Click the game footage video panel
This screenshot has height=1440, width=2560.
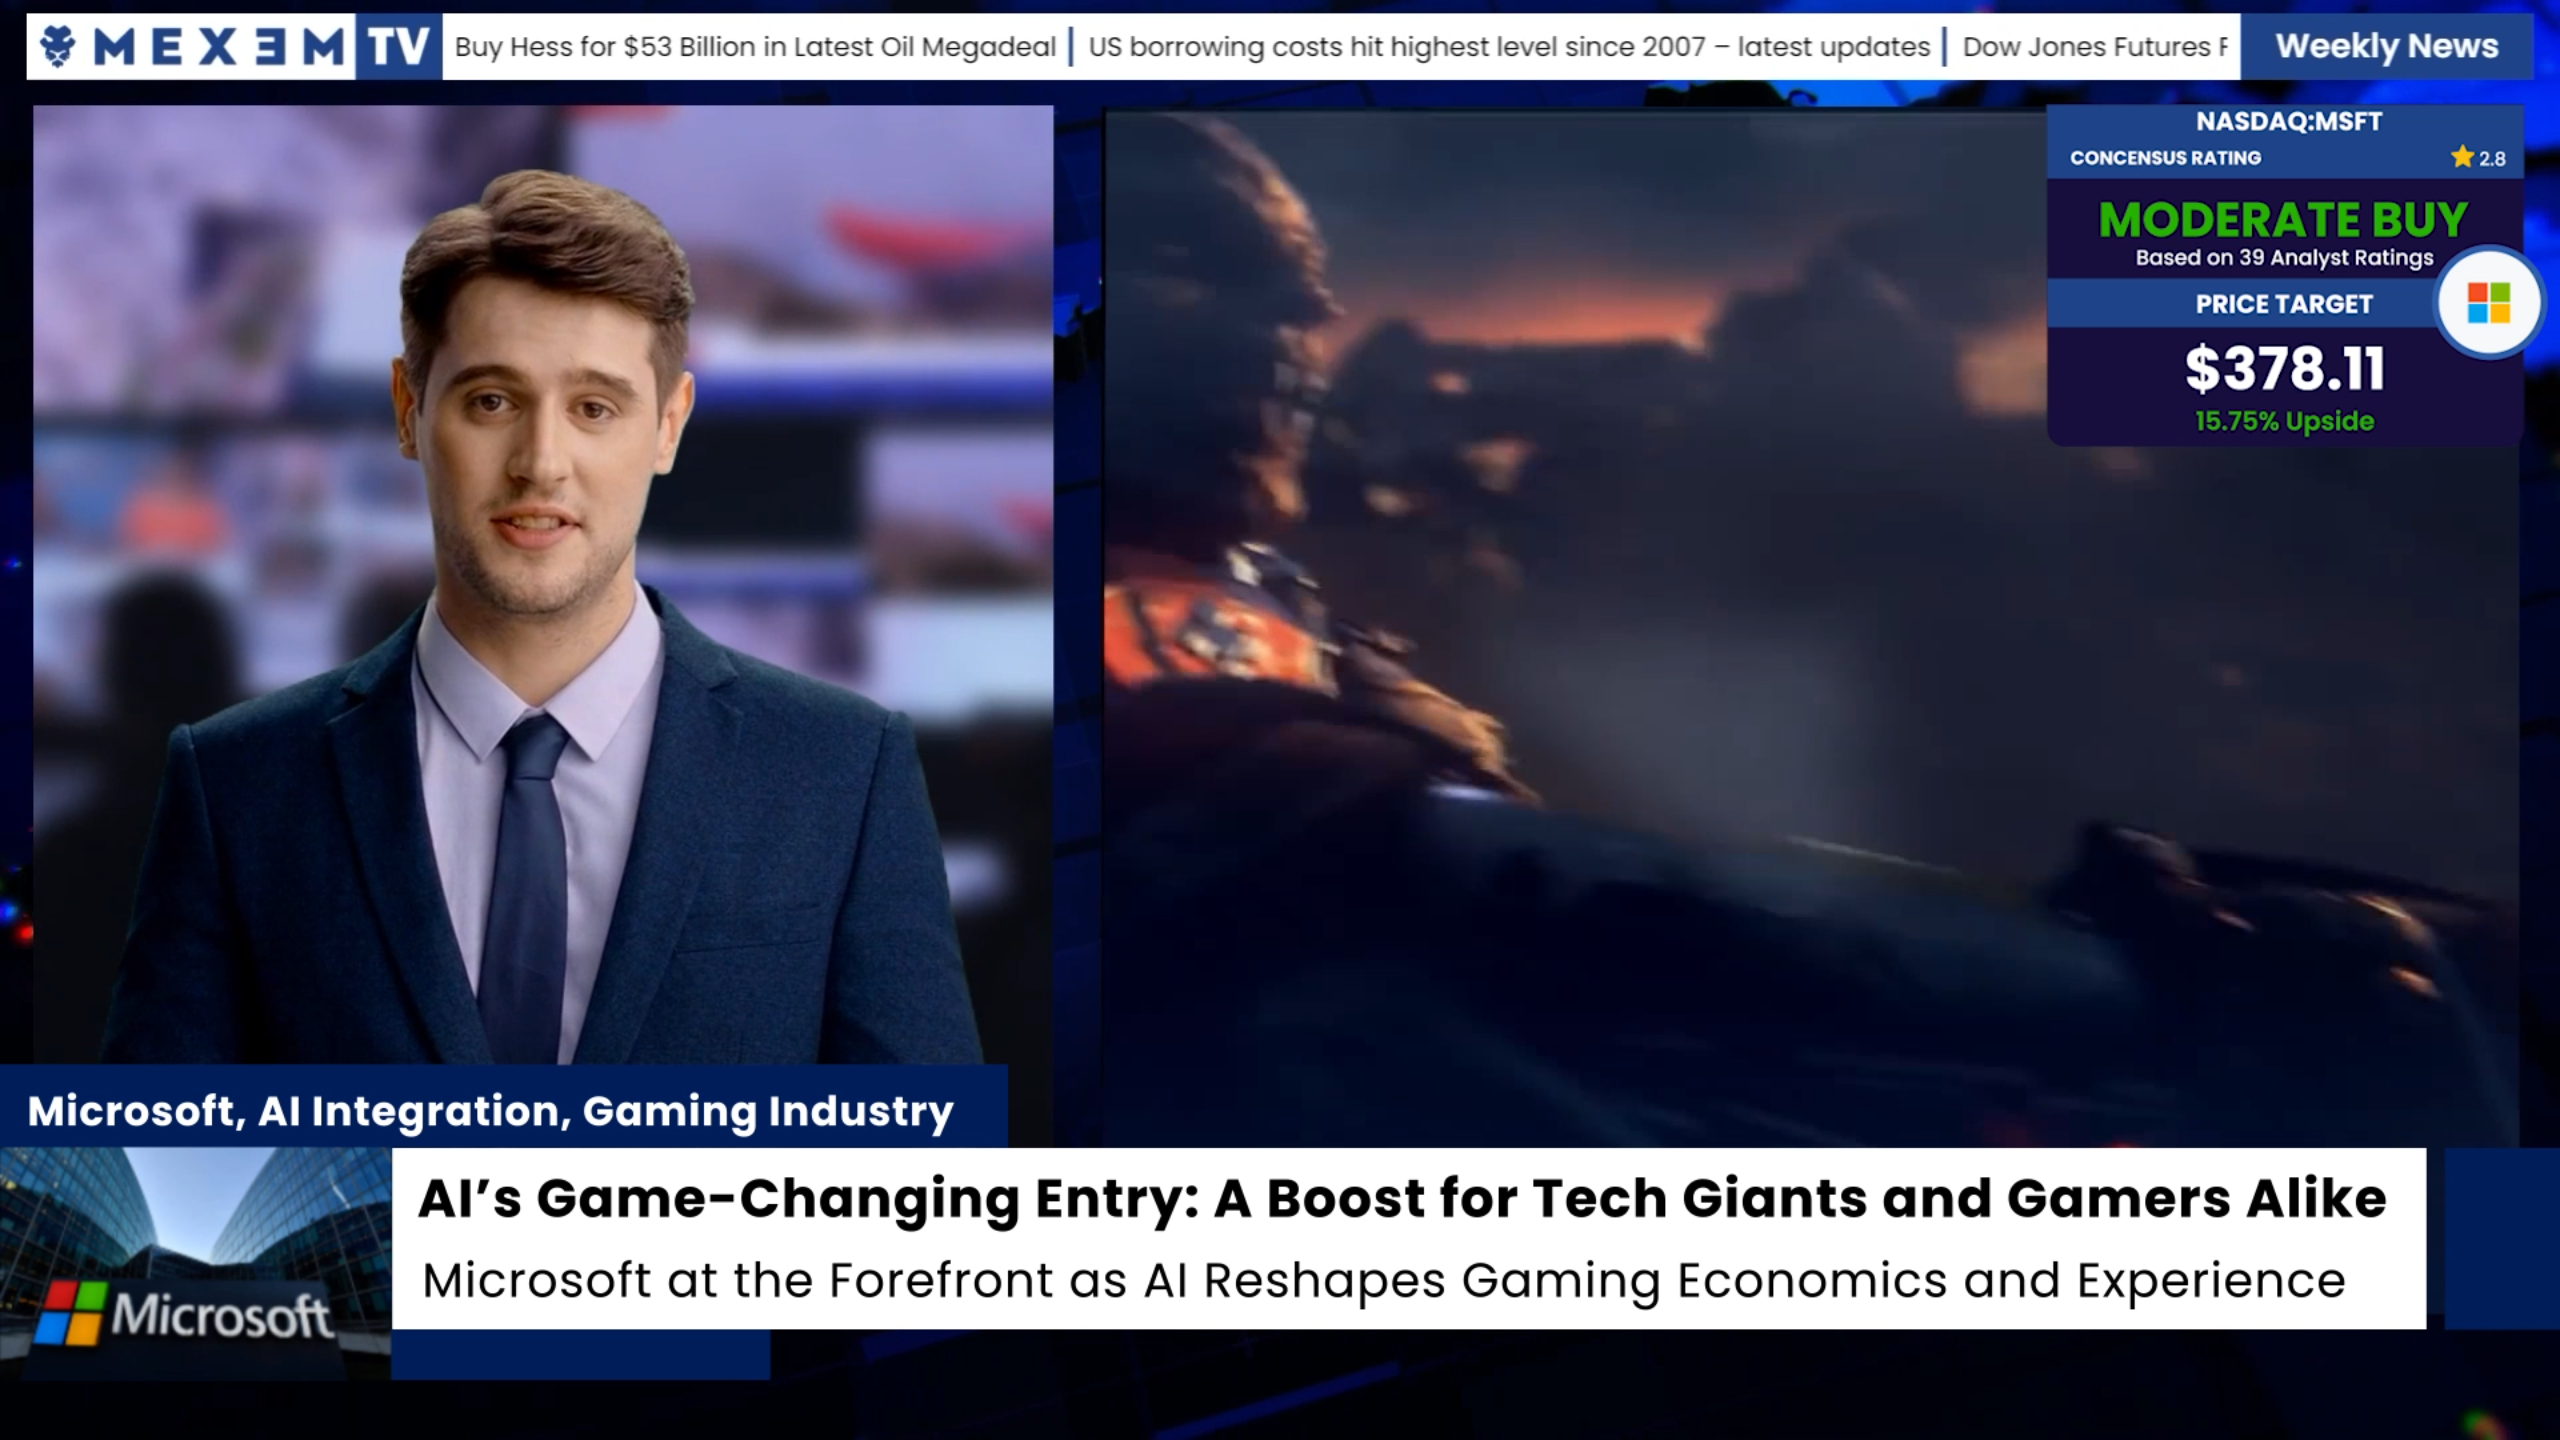click(x=1810, y=628)
